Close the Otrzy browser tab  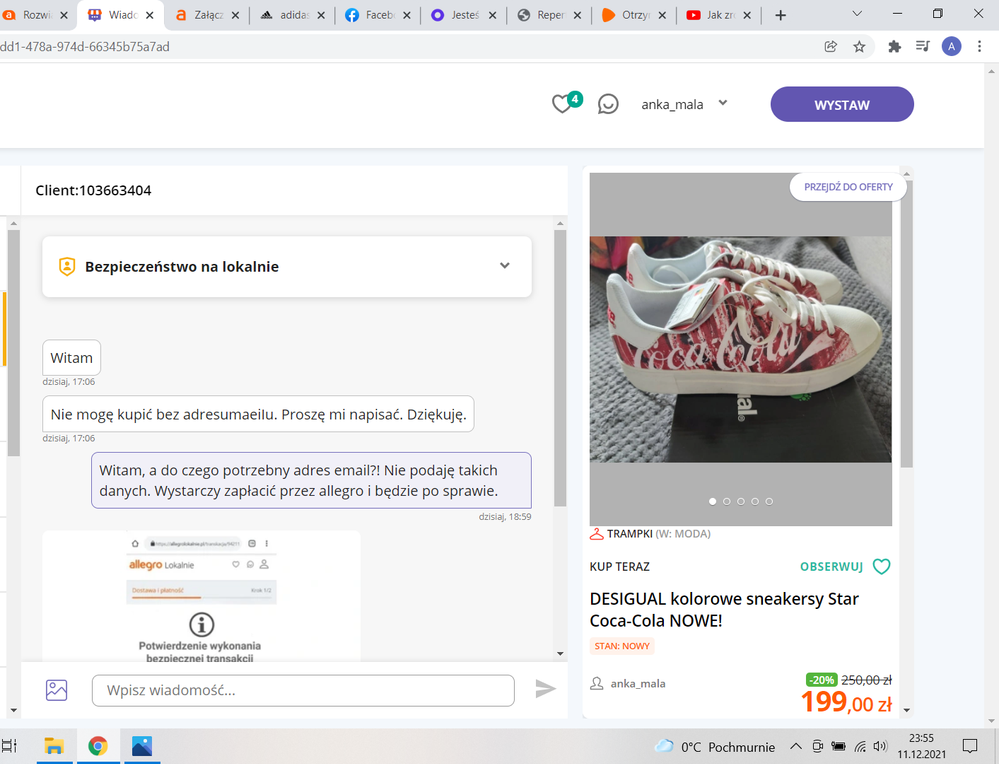point(662,15)
